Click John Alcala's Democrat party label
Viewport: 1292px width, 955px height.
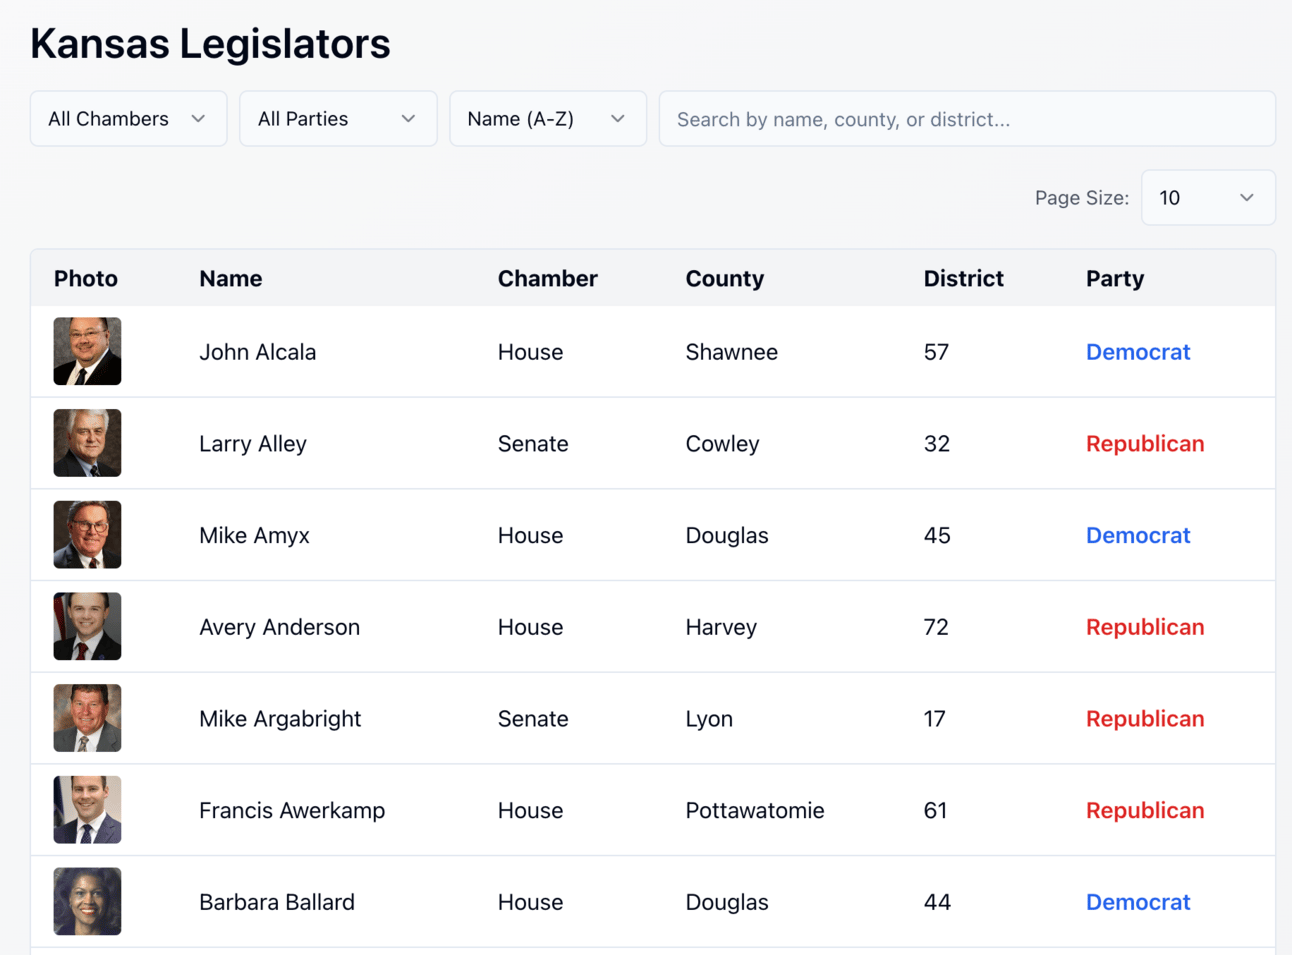(x=1138, y=352)
